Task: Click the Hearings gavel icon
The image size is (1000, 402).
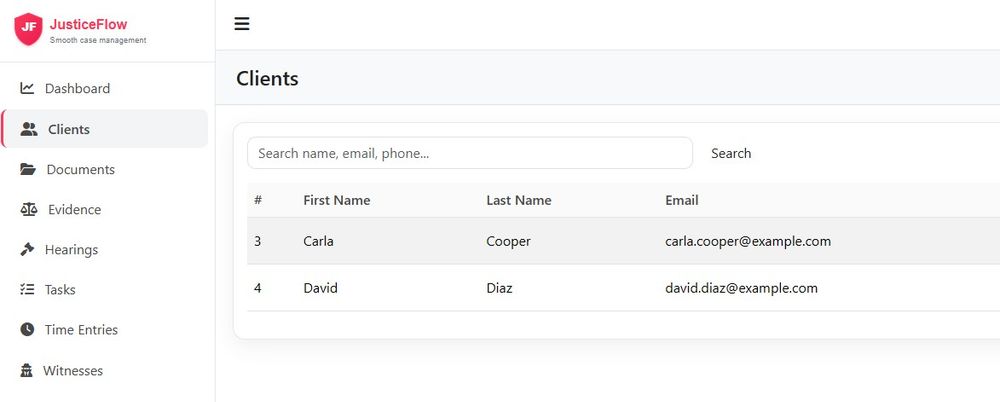Action: coord(27,249)
